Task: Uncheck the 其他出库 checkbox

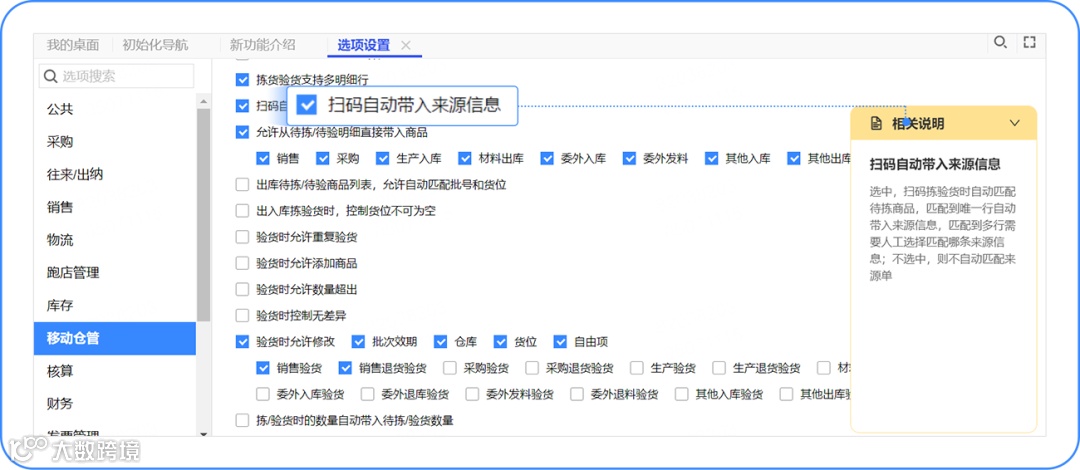Action: tap(793, 159)
